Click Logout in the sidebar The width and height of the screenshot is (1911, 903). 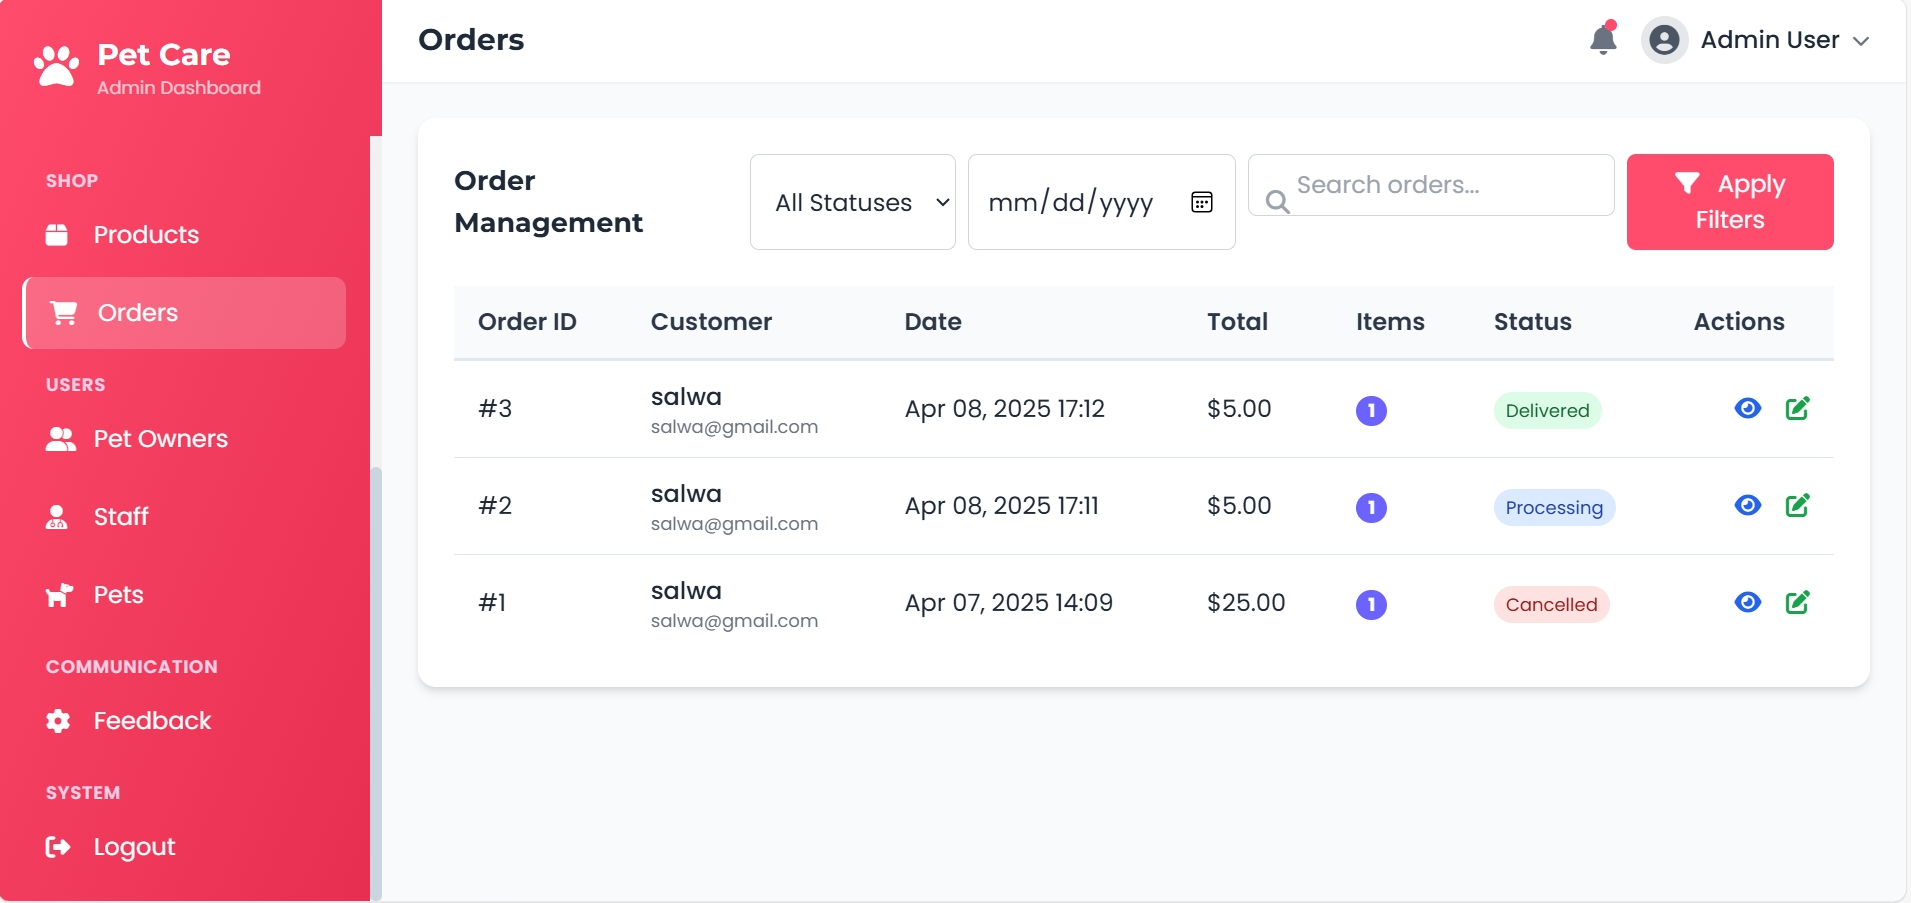point(134,847)
